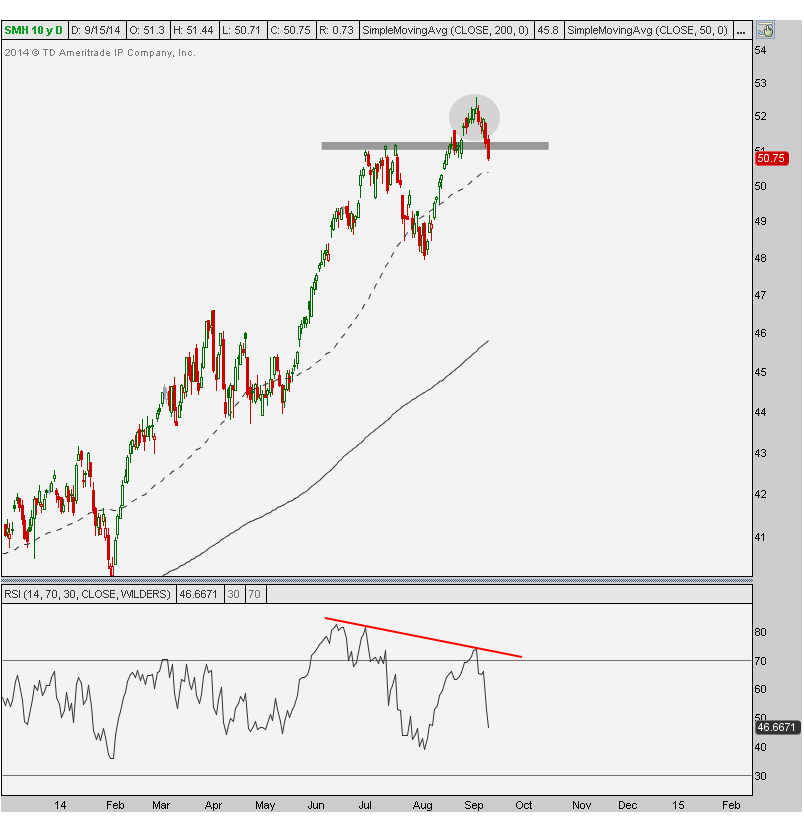The height and width of the screenshot is (836, 804).
Task: Select the 30 oversold box in RSI header
Action: (234, 594)
